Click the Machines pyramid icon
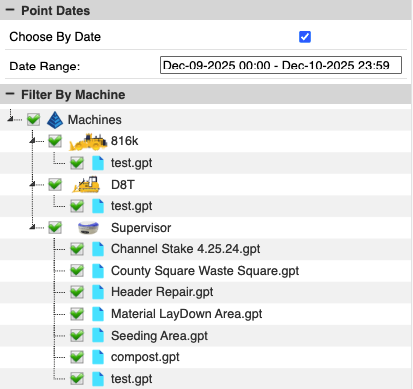 (x=55, y=120)
